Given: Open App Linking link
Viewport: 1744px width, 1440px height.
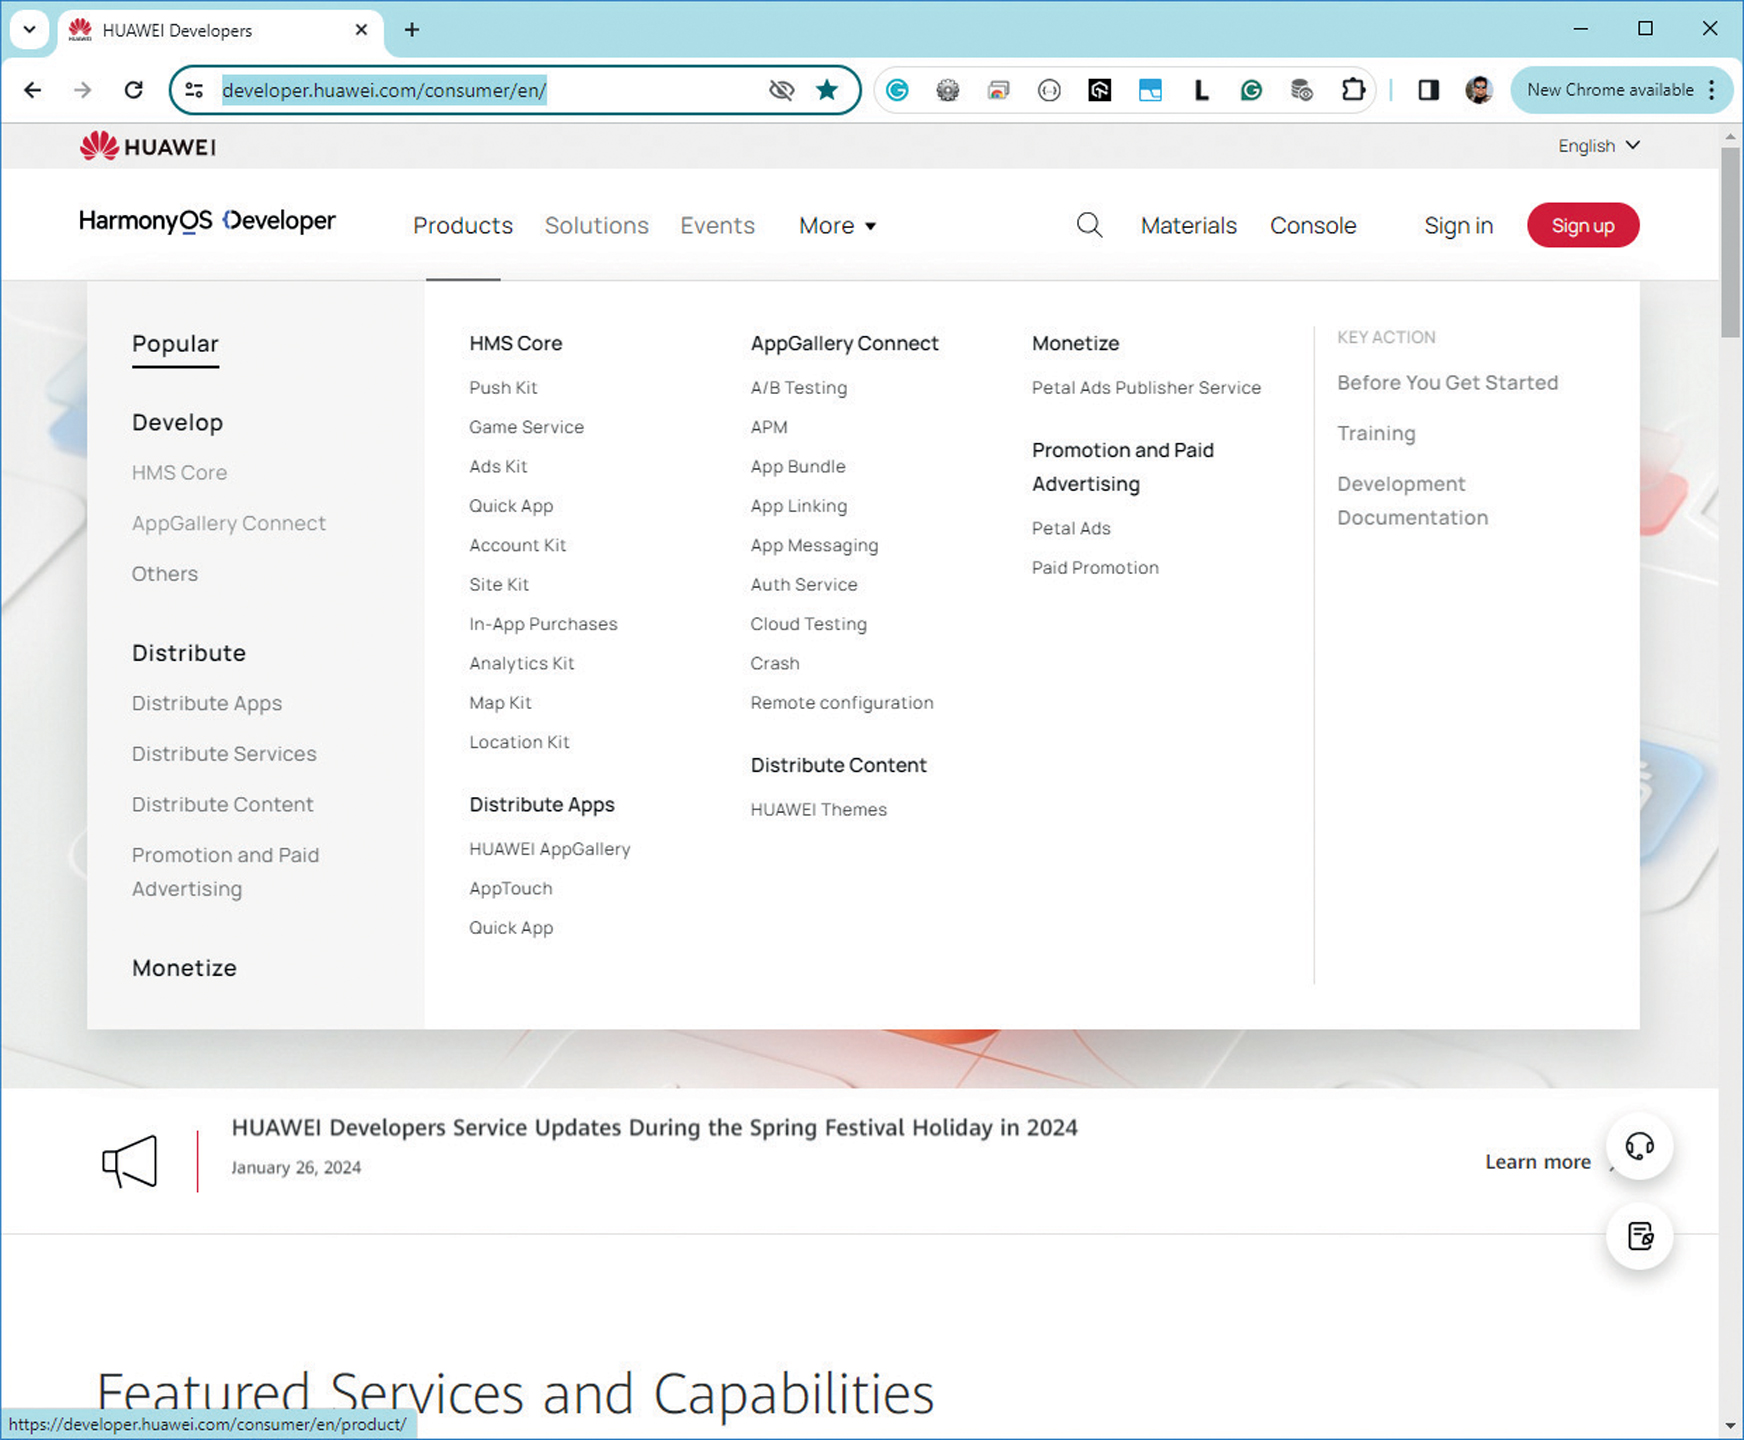Looking at the screenshot, I should point(798,506).
